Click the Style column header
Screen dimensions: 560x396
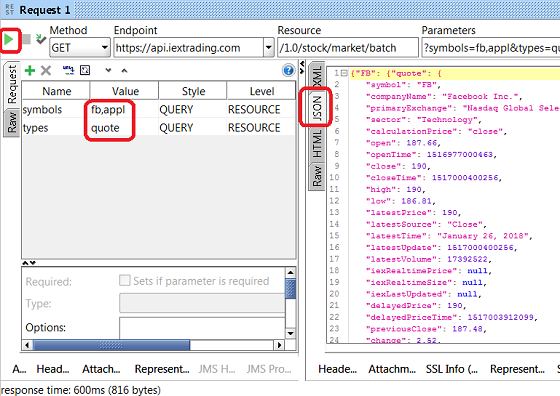(x=193, y=91)
